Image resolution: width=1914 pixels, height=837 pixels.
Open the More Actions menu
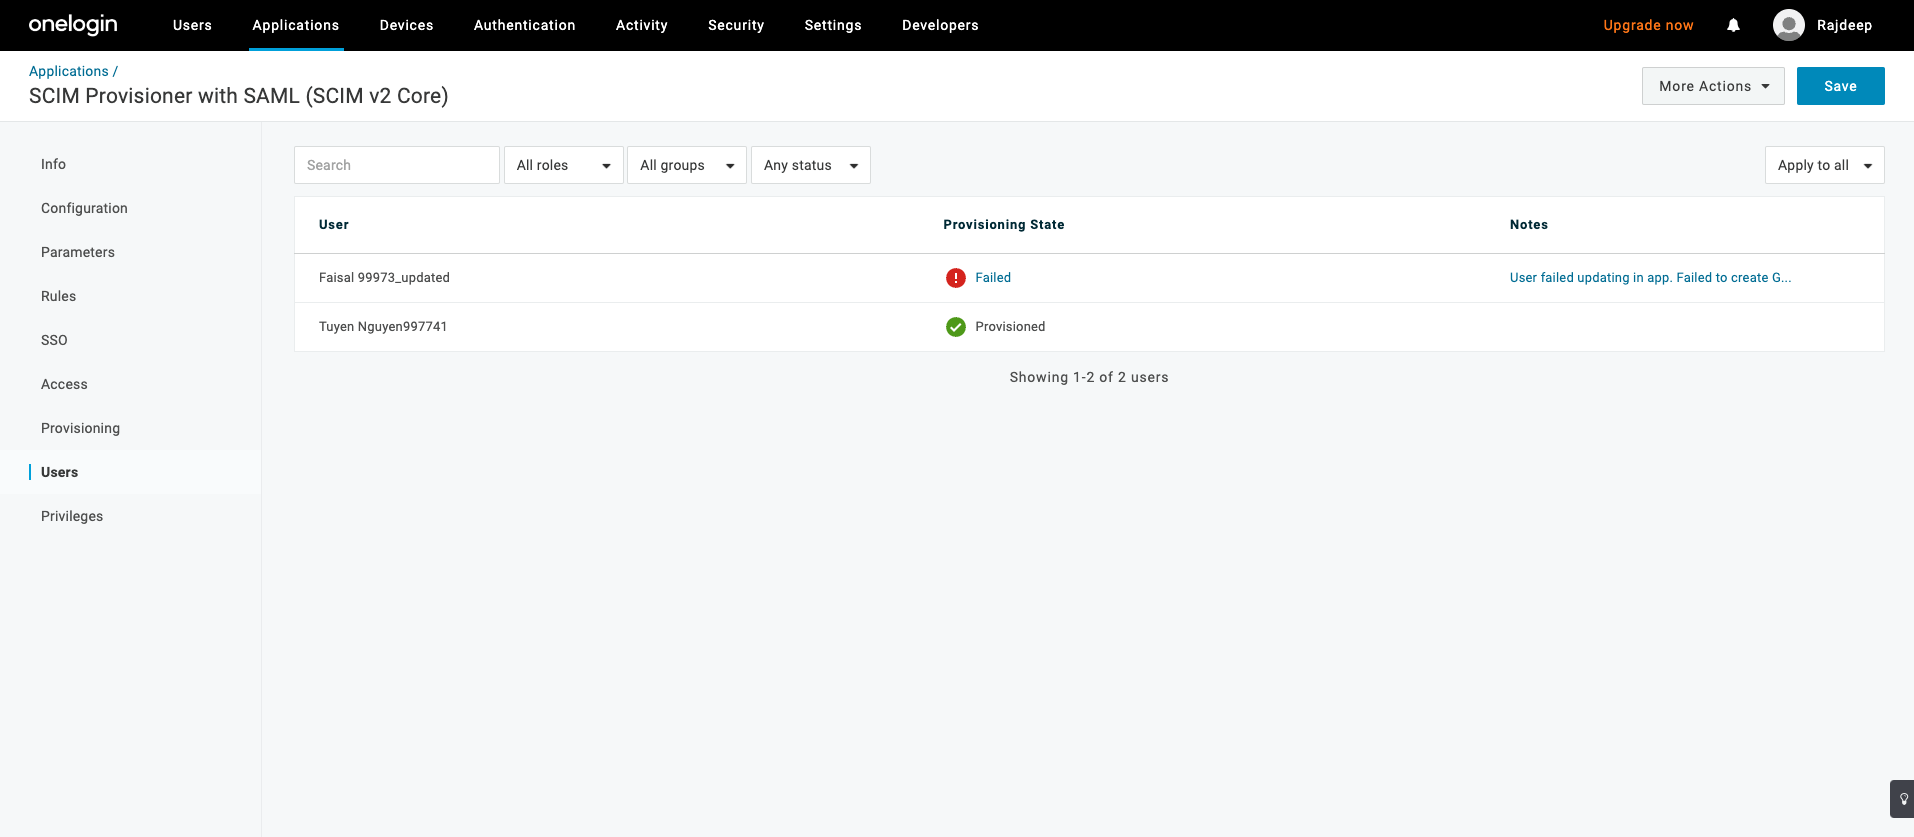(1712, 86)
